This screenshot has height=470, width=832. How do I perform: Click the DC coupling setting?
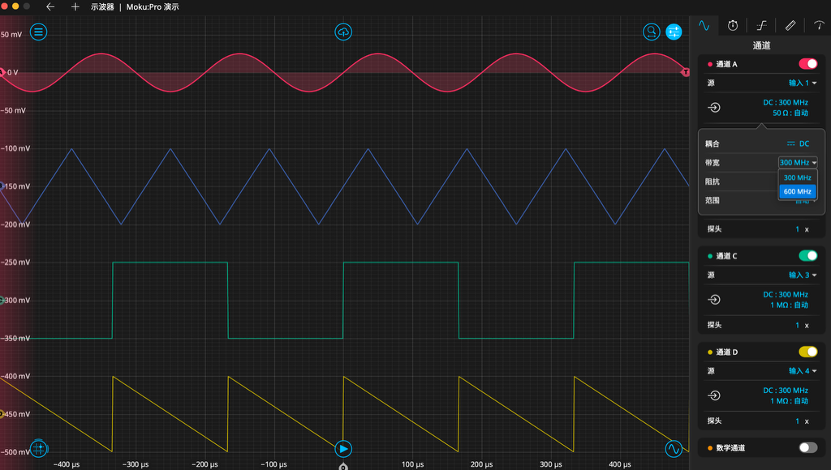pos(798,144)
